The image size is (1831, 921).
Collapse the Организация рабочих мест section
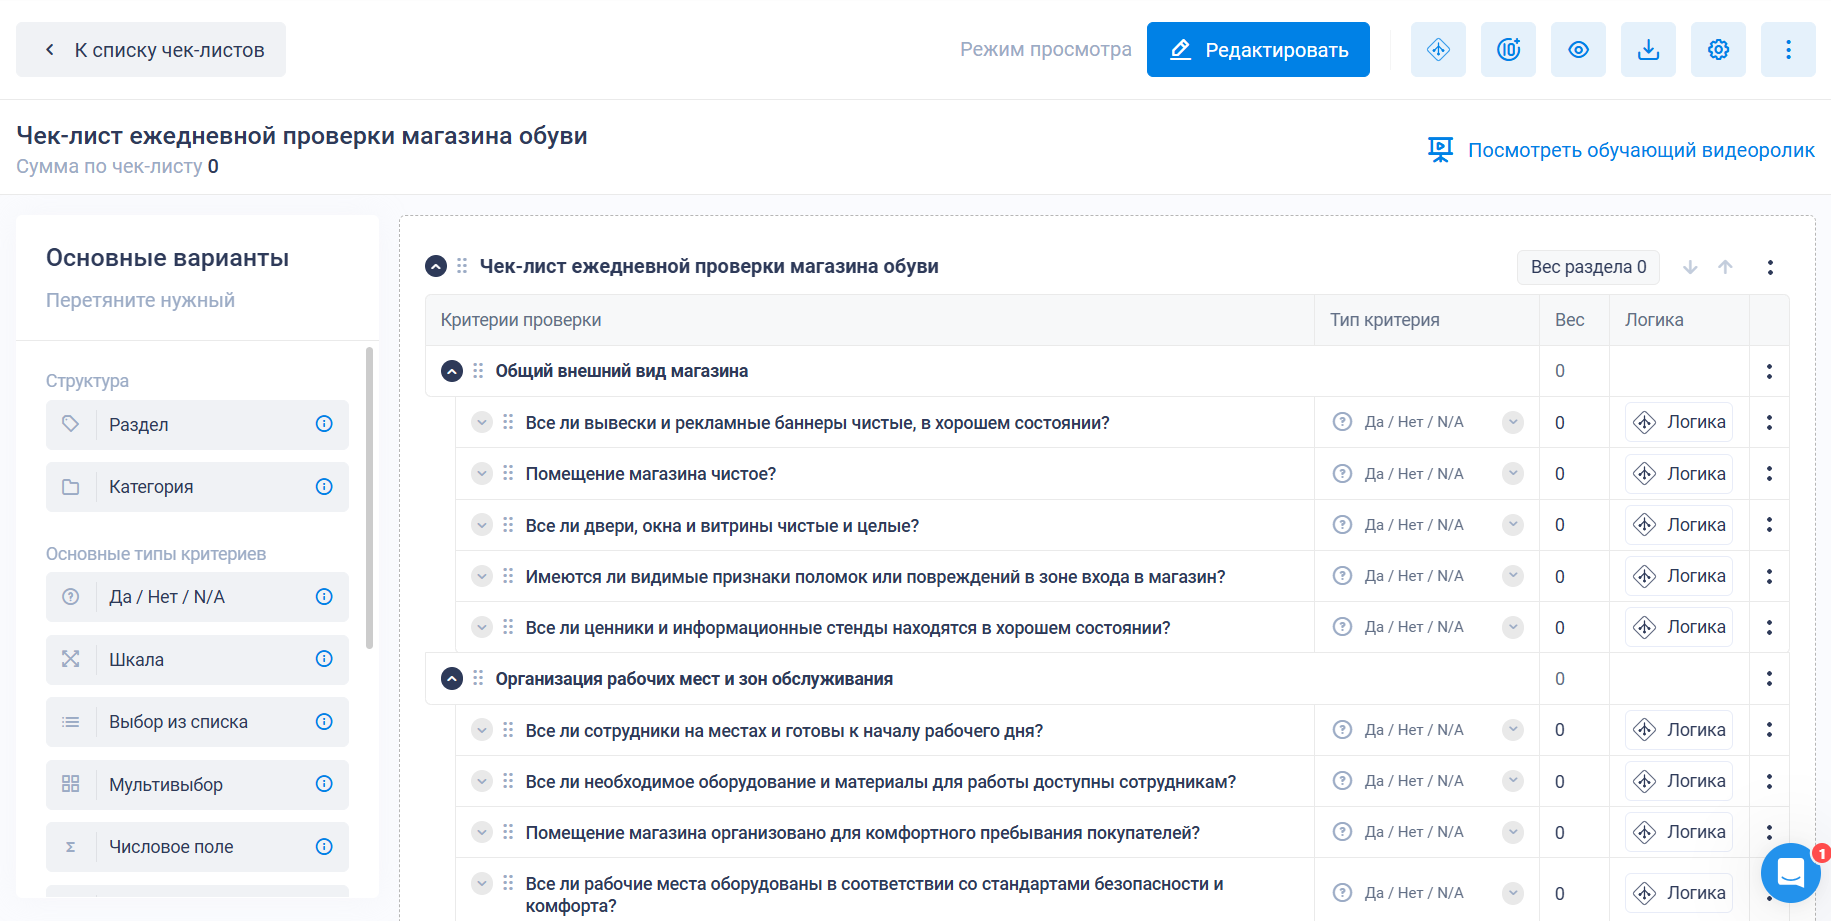click(451, 678)
